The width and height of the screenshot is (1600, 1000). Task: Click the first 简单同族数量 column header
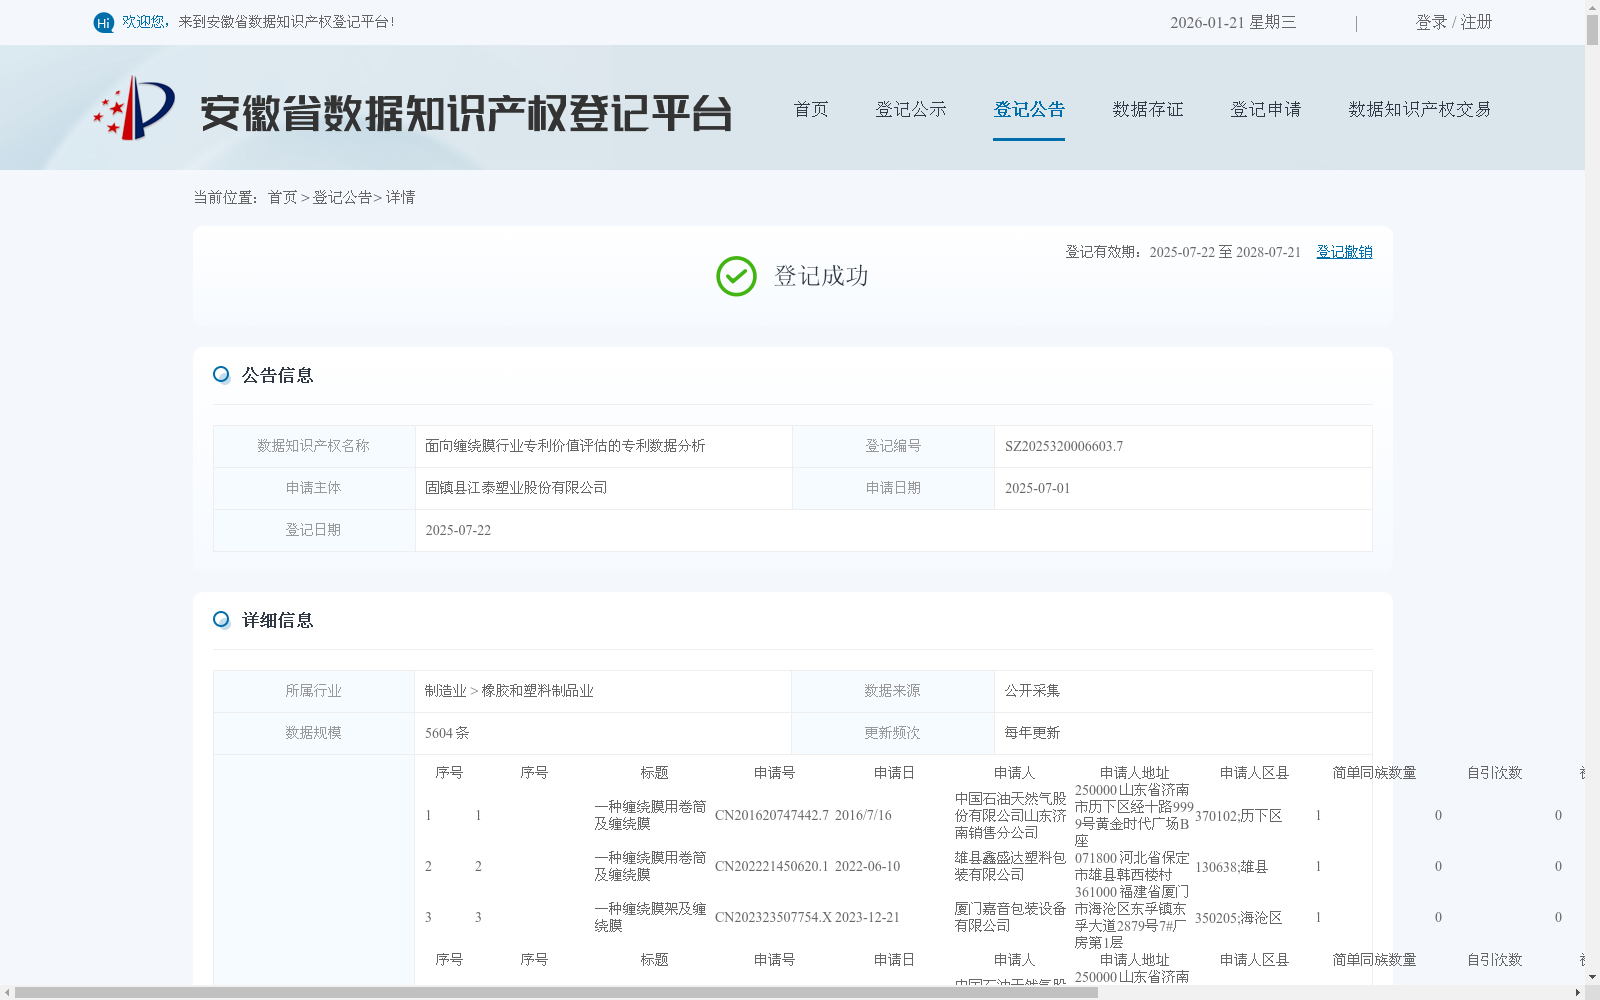click(x=1374, y=773)
